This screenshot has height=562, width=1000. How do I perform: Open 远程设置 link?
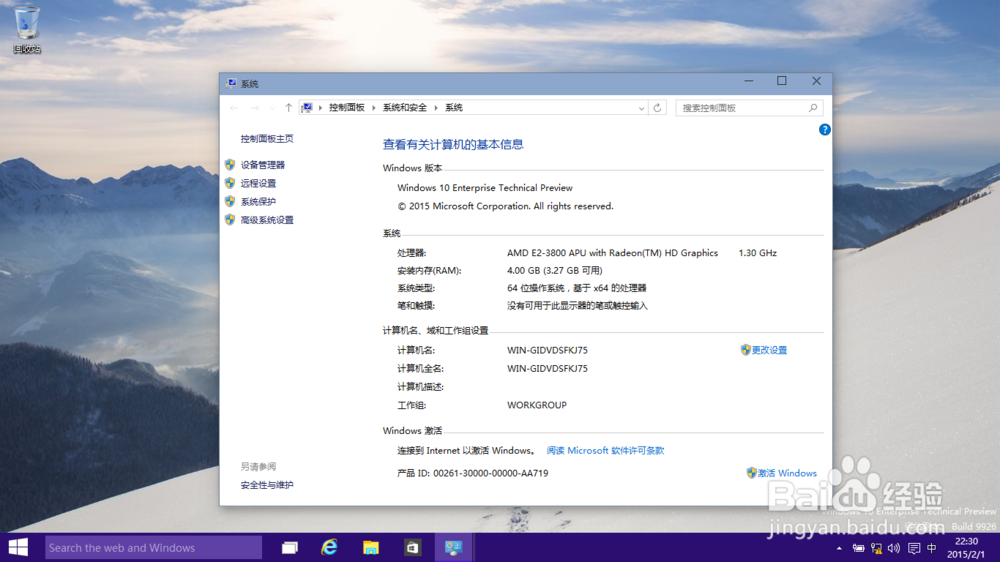click(x=258, y=183)
